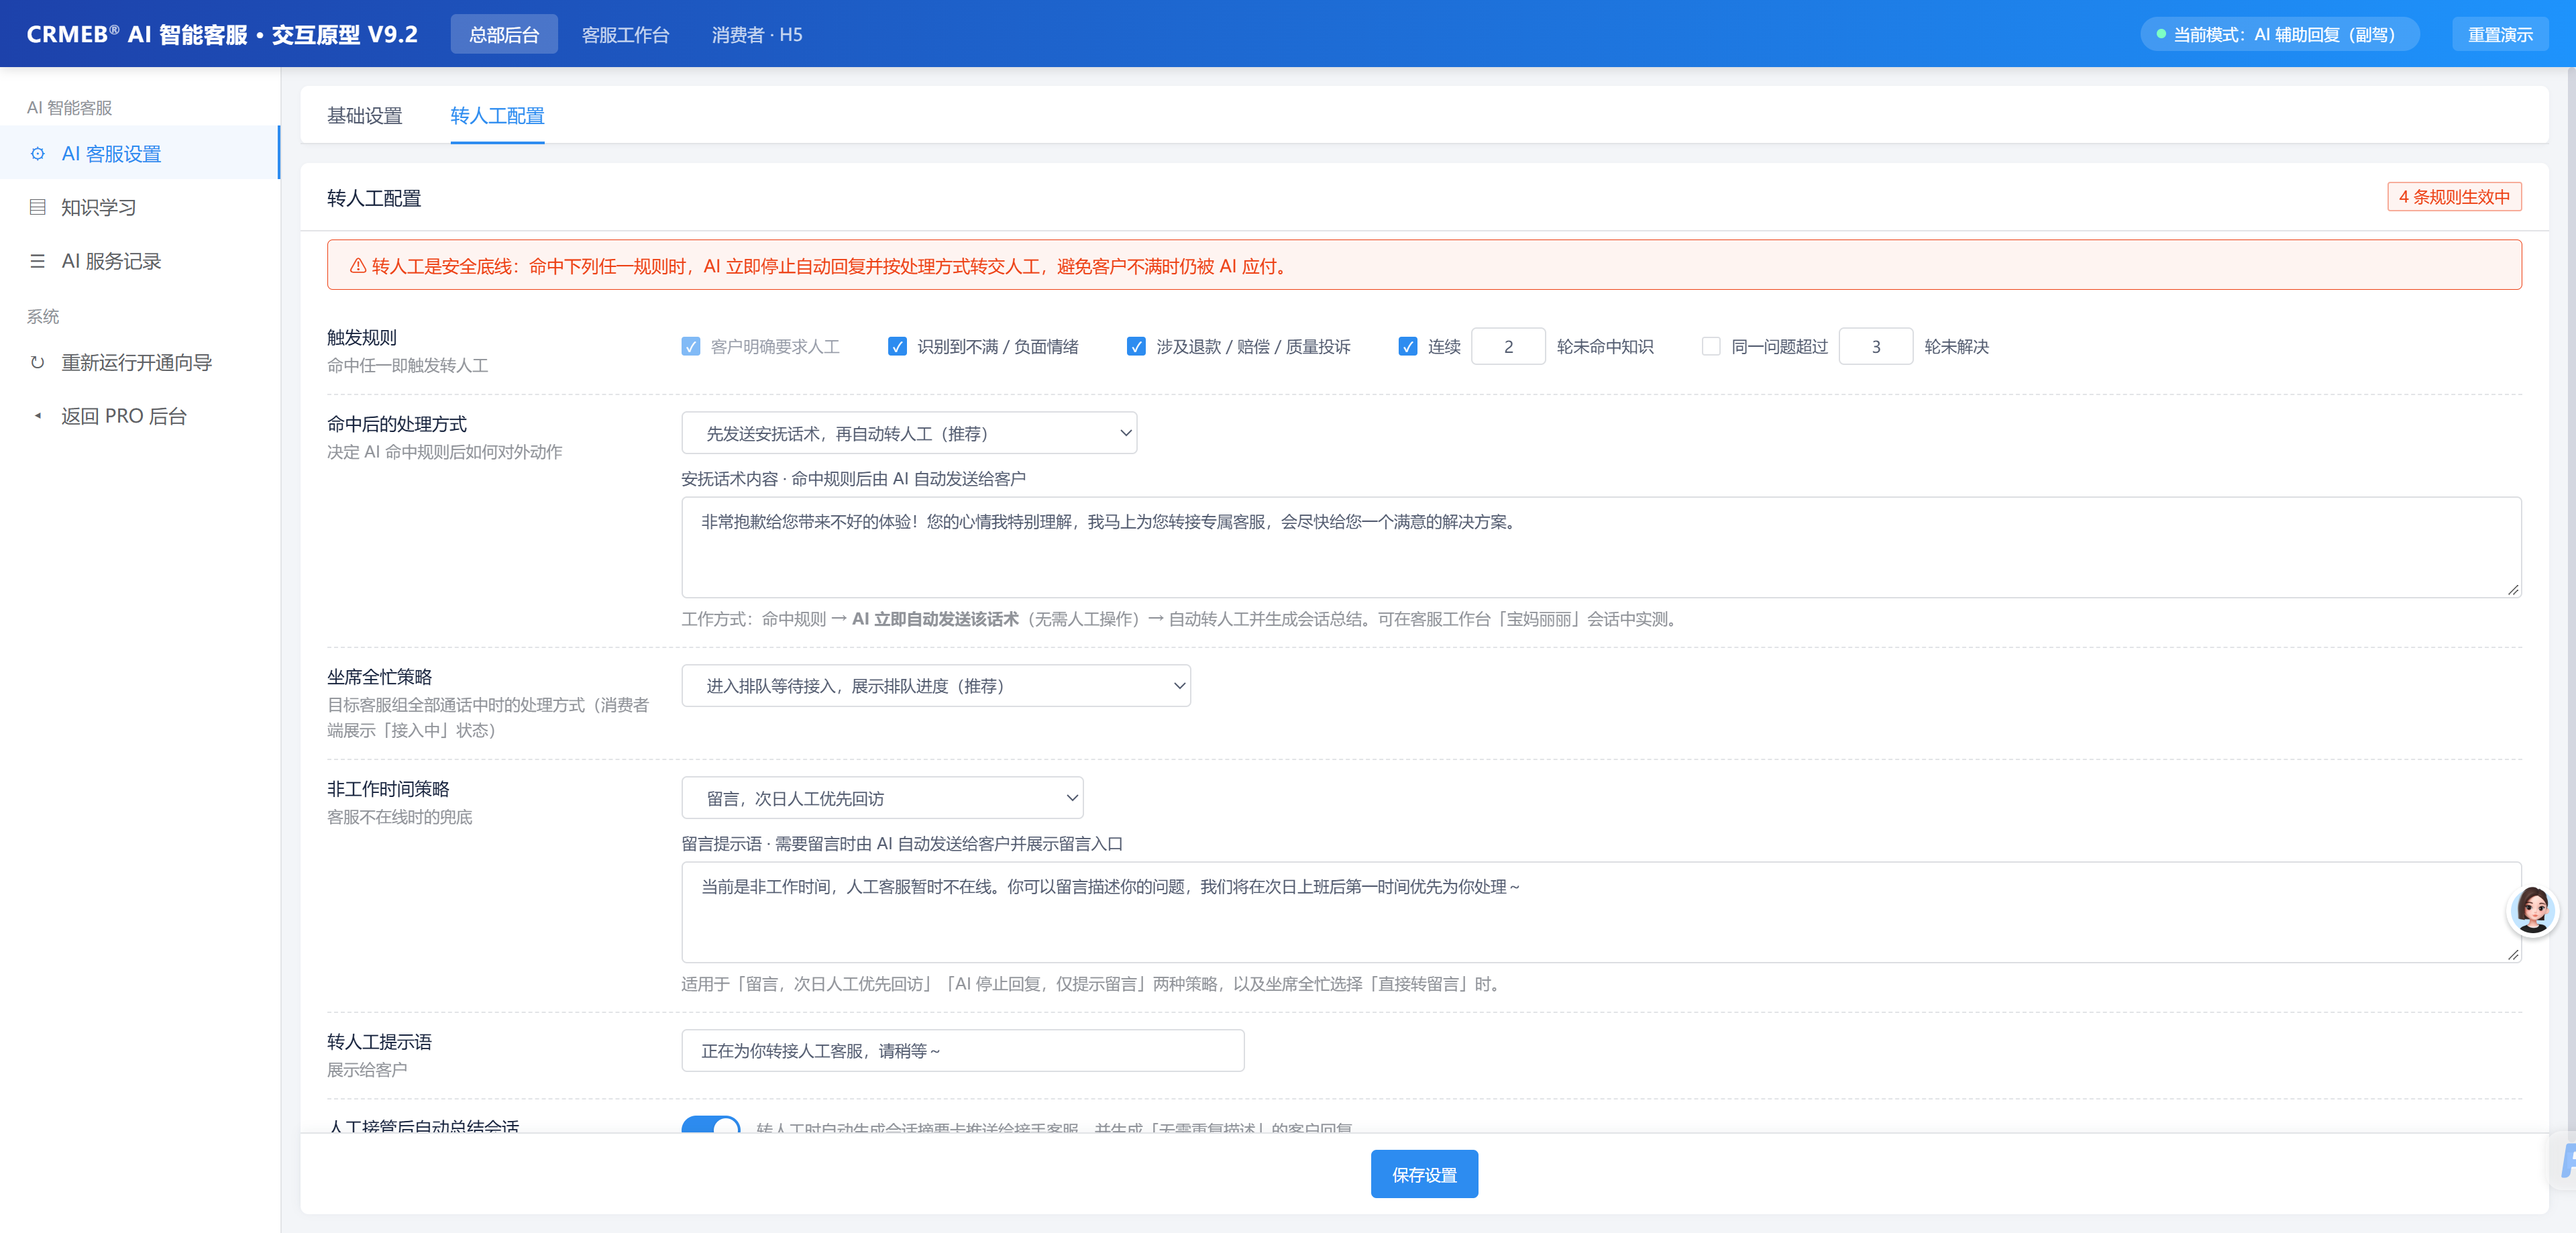The image size is (2576, 1233).
Task: Click the warning triangle icon in red alert
Action: (x=357, y=266)
